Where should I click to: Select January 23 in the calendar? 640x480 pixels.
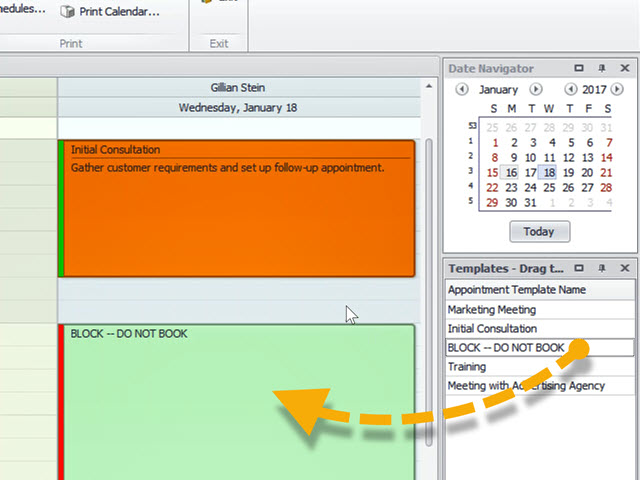pyautogui.click(x=511, y=188)
